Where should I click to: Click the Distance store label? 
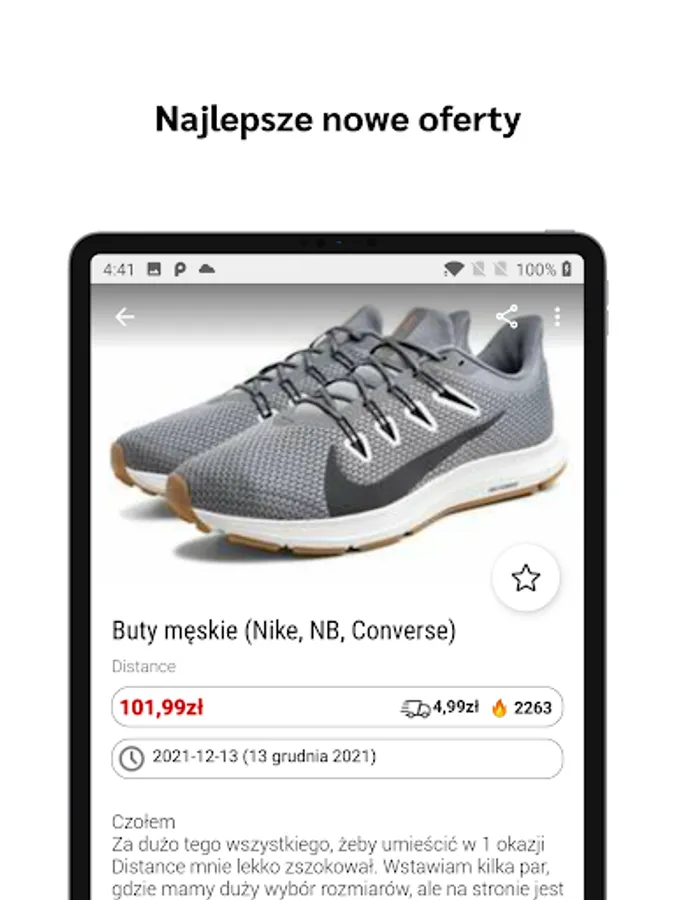point(143,666)
